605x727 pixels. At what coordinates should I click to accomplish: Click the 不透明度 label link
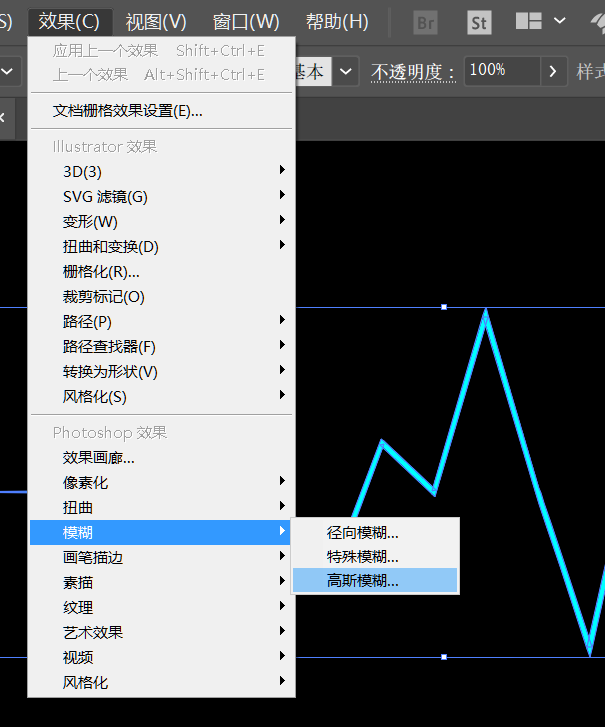(x=413, y=72)
